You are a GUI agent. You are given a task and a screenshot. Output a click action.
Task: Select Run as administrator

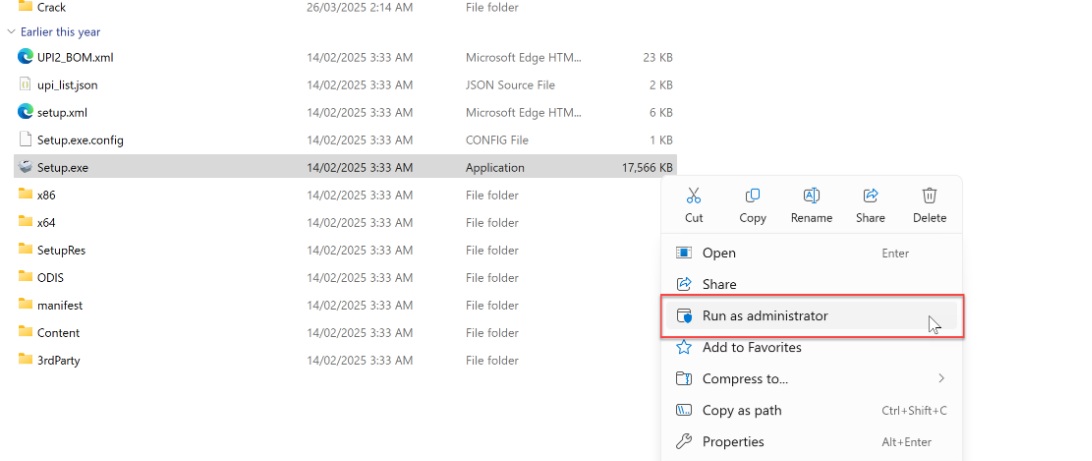click(x=765, y=316)
